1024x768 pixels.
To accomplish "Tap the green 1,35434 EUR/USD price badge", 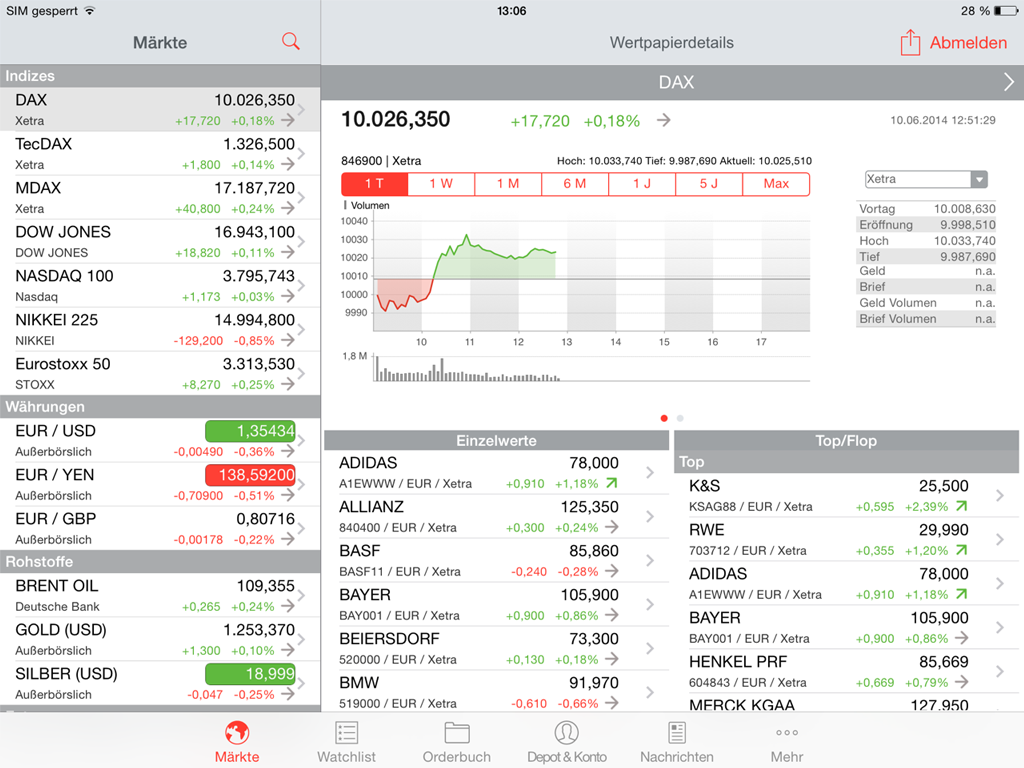I will [x=250, y=431].
